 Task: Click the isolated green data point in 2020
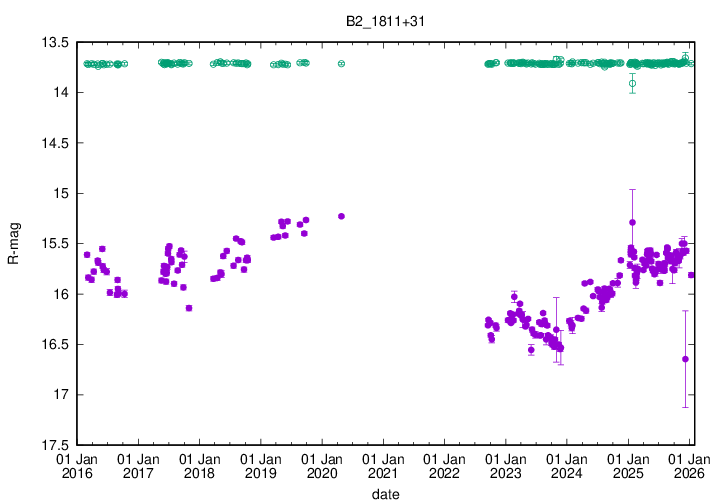(x=341, y=64)
